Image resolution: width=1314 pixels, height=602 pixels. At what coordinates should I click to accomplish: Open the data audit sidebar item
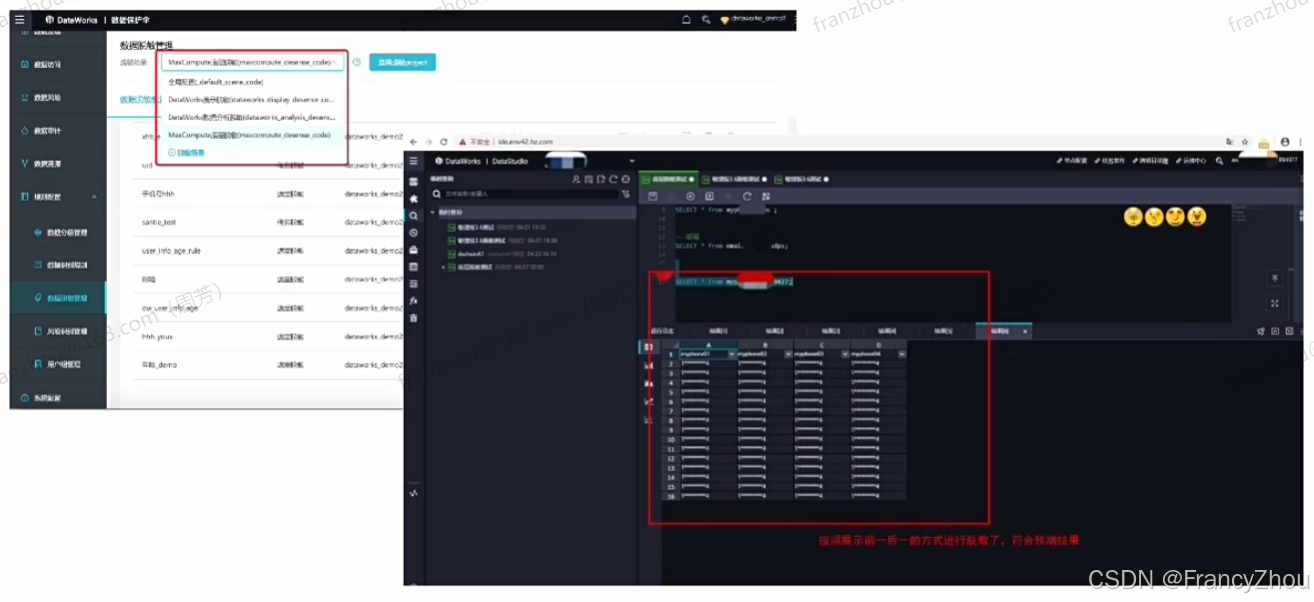click(x=58, y=130)
